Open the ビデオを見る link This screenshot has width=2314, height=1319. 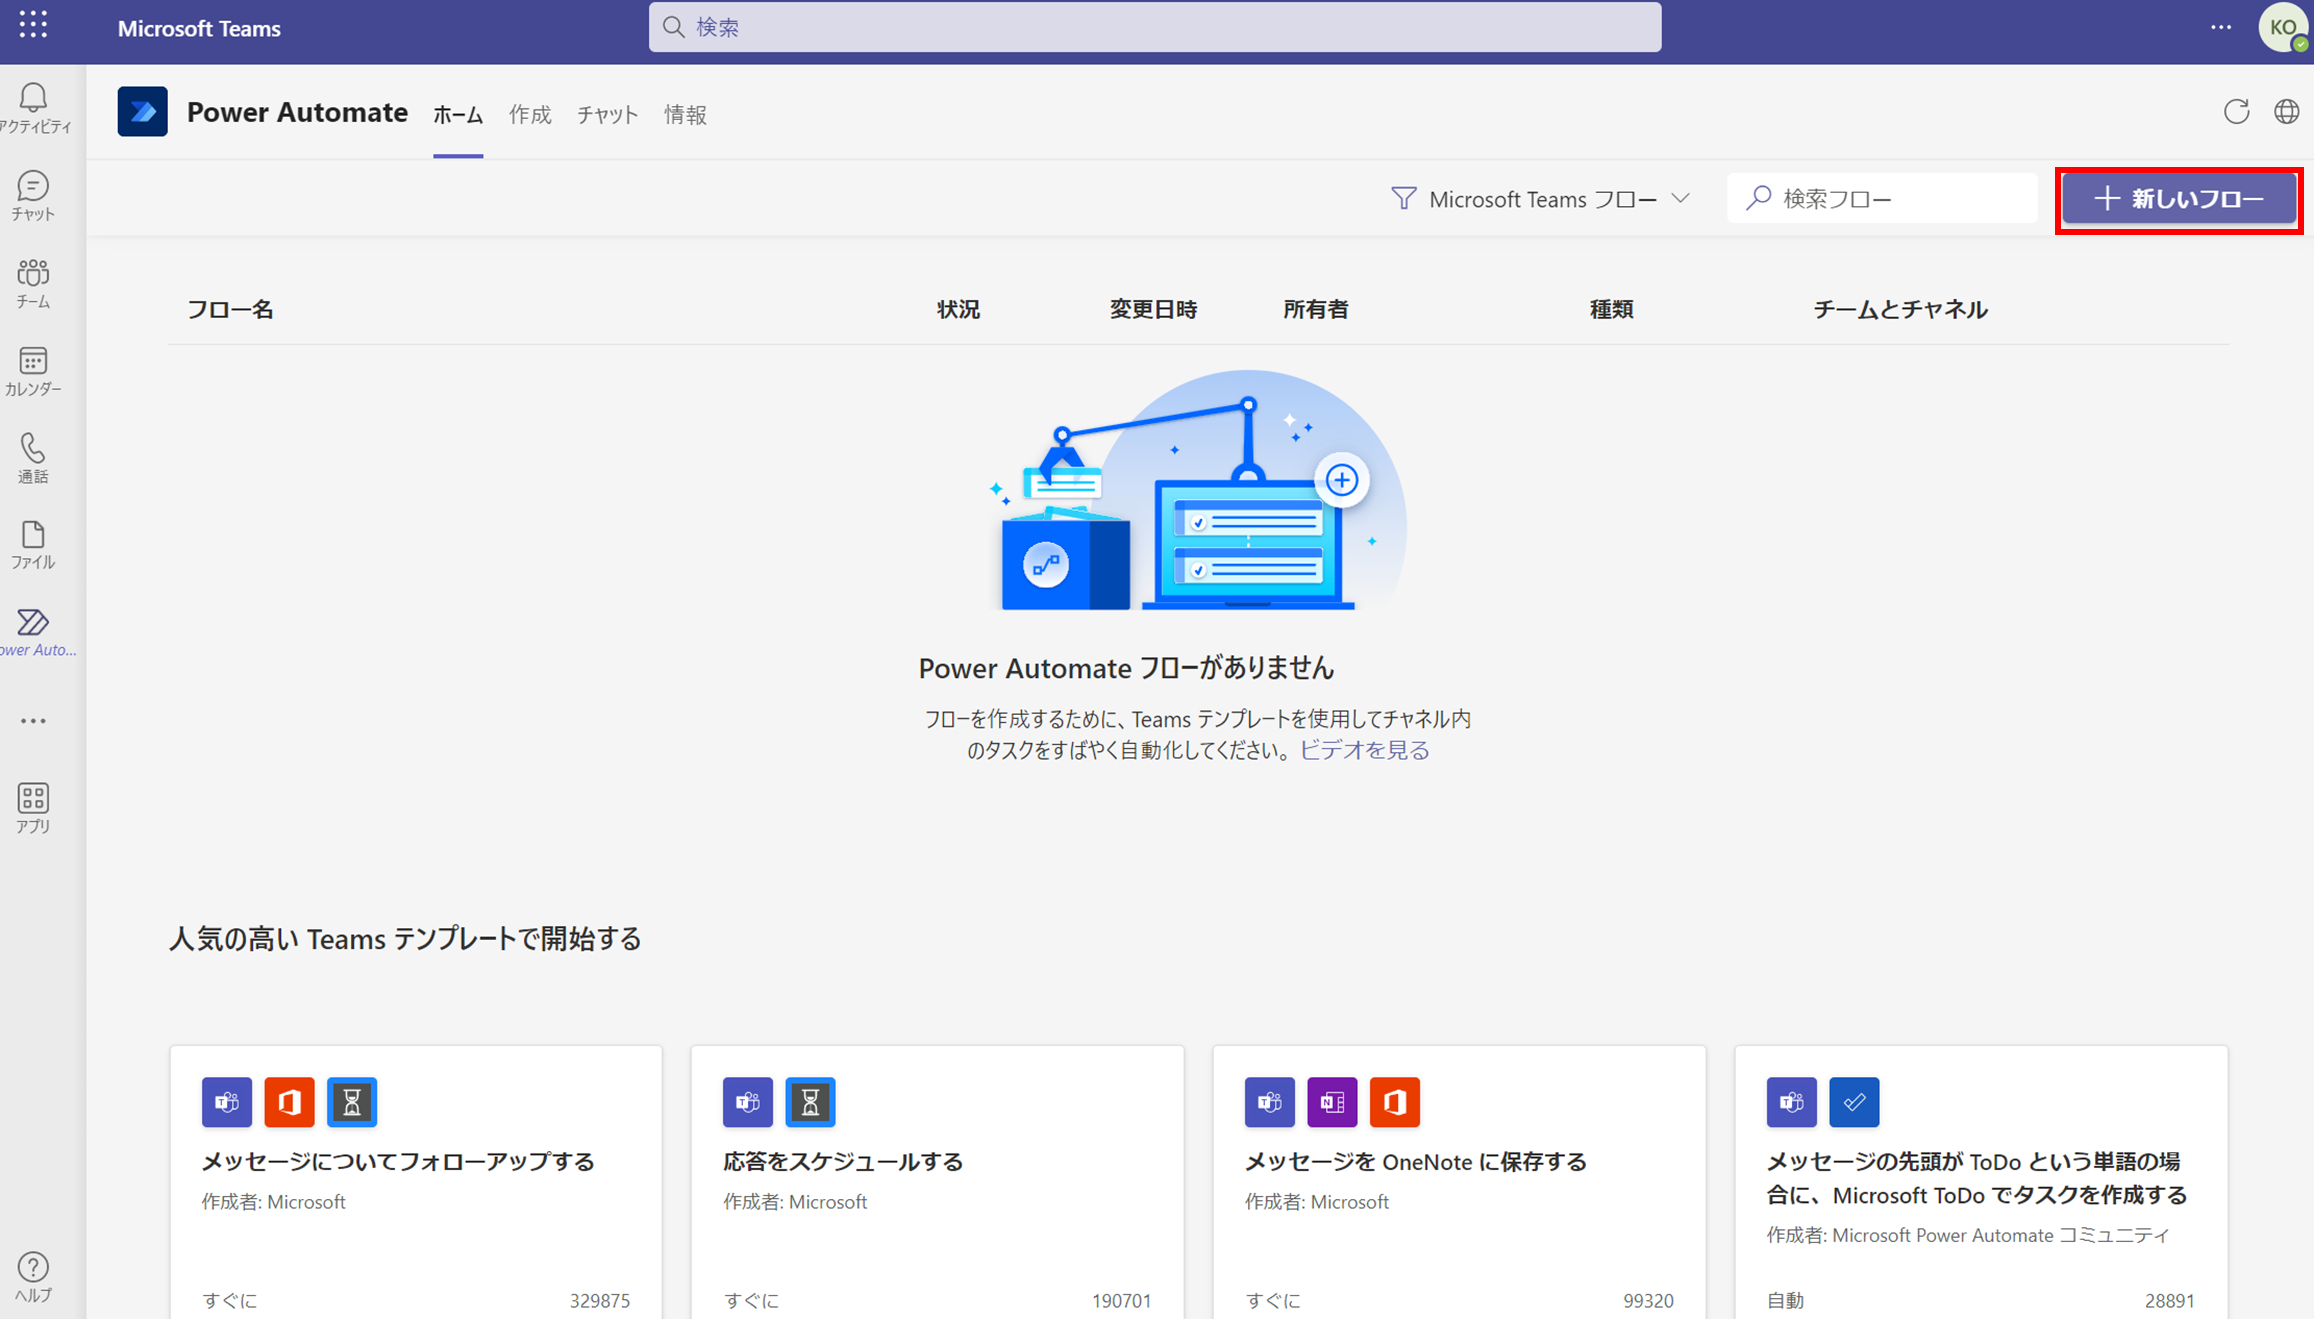point(1364,750)
